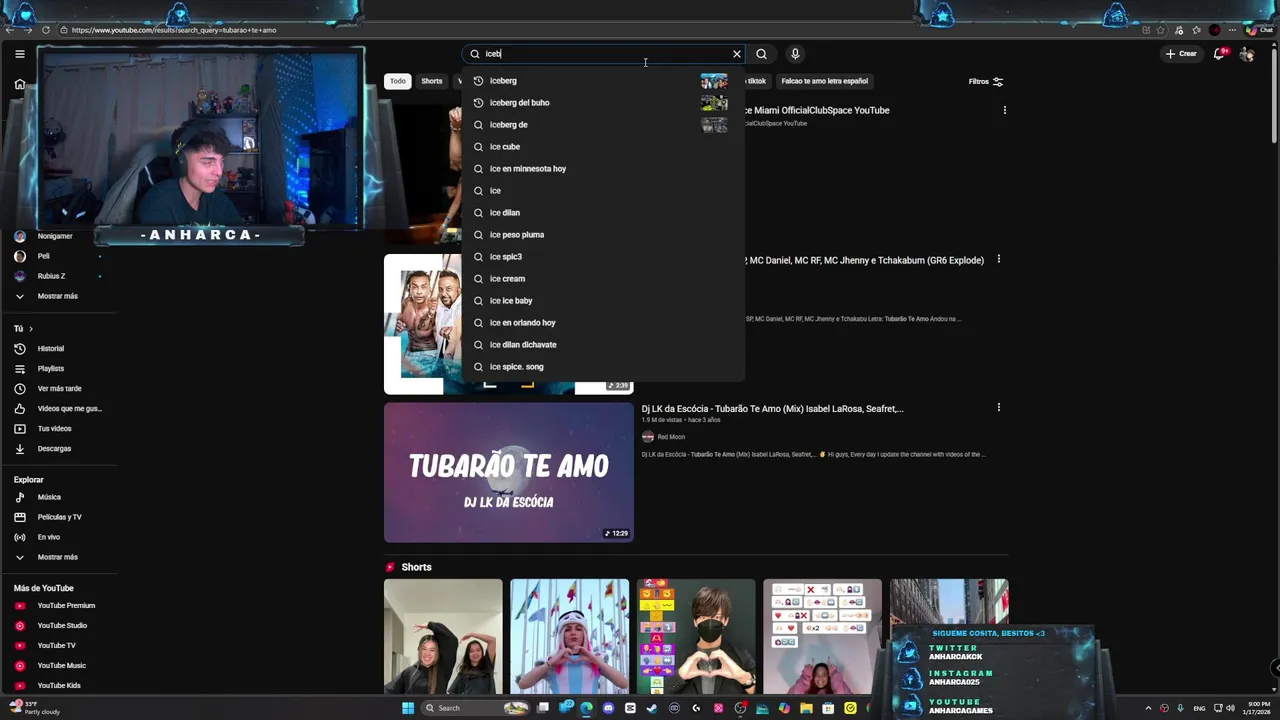Click the browser address bar URL

pos(174,30)
